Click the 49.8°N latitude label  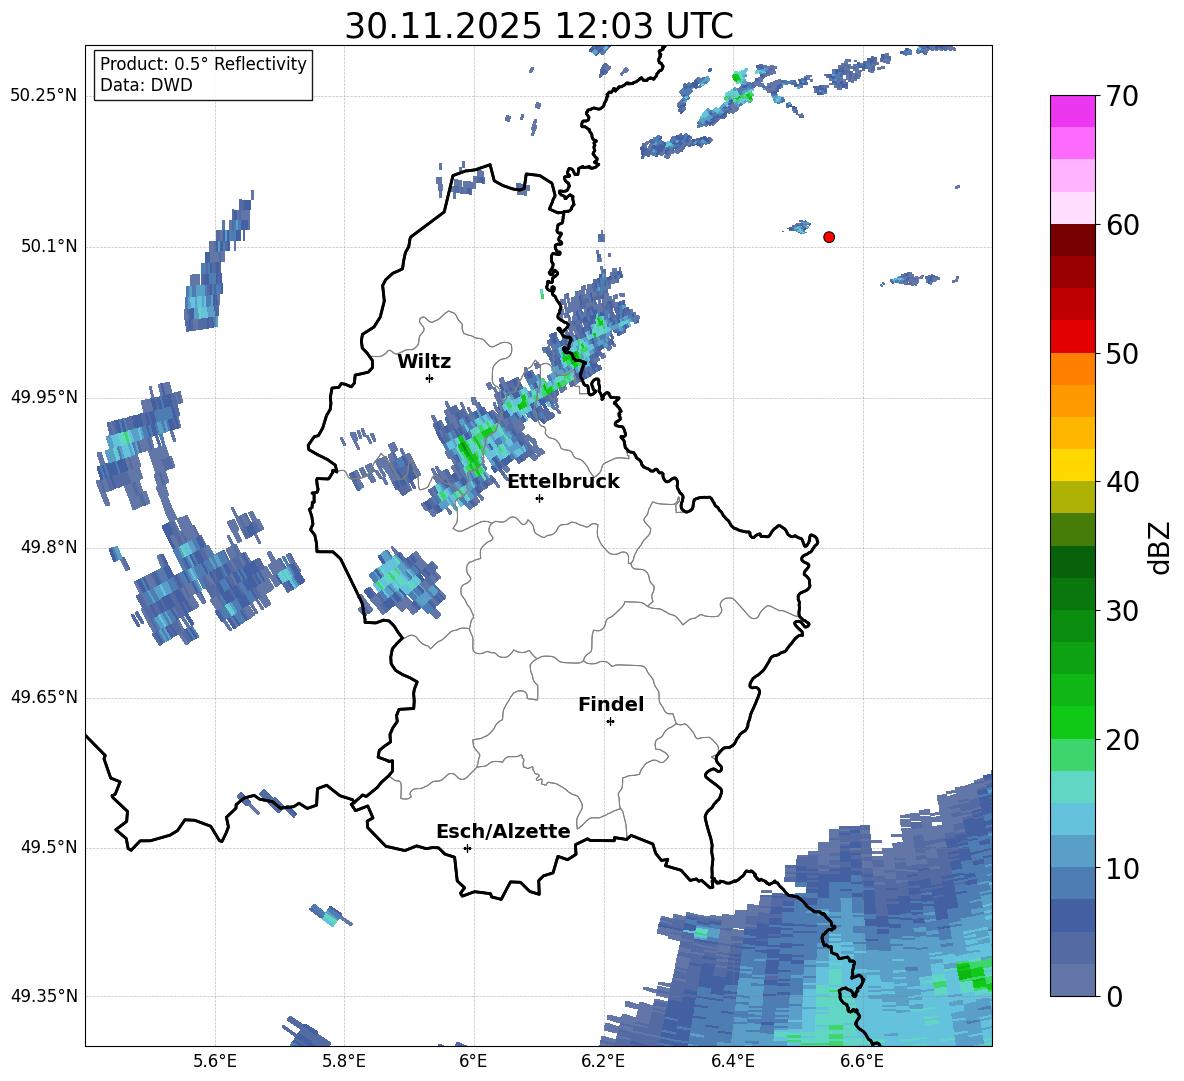tap(49, 547)
